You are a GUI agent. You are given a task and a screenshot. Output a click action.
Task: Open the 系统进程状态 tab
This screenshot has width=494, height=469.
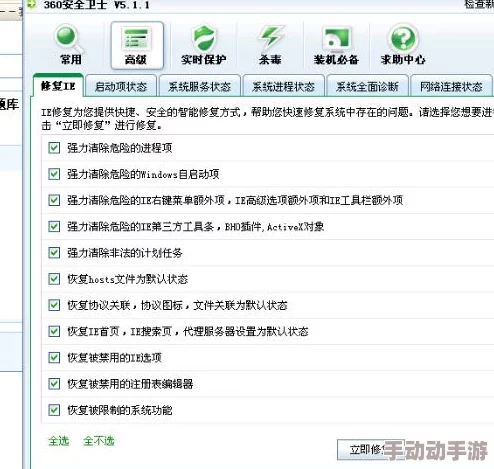(x=283, y=87)
